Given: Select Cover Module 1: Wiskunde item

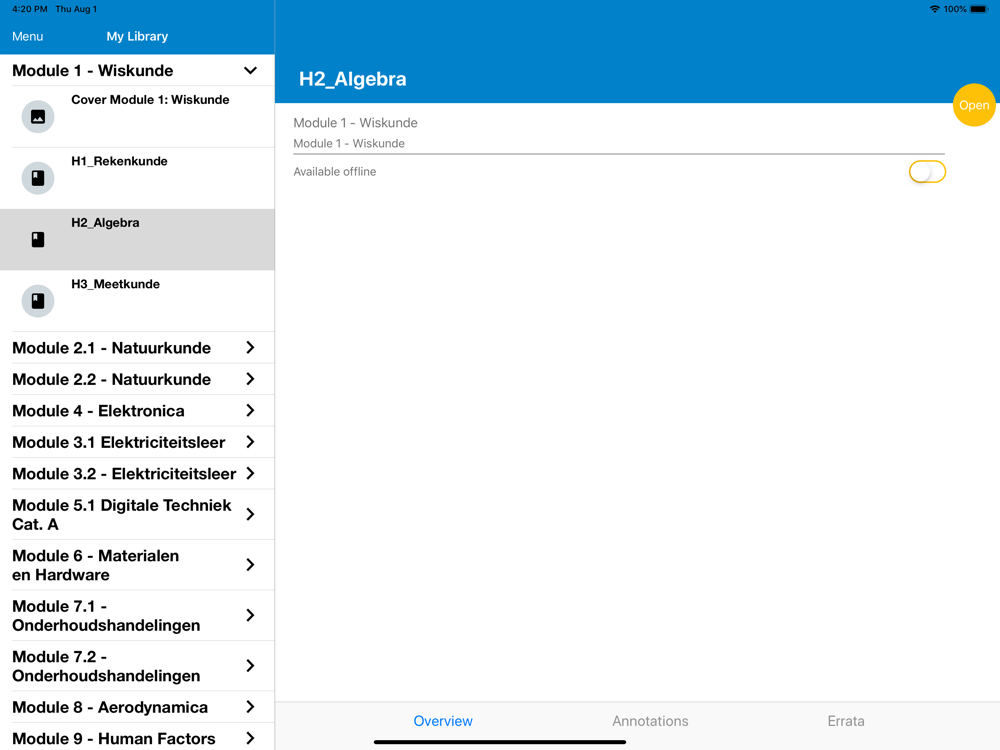Looking at the screenshot, I should pyautogui.click(x=137, y=117).
